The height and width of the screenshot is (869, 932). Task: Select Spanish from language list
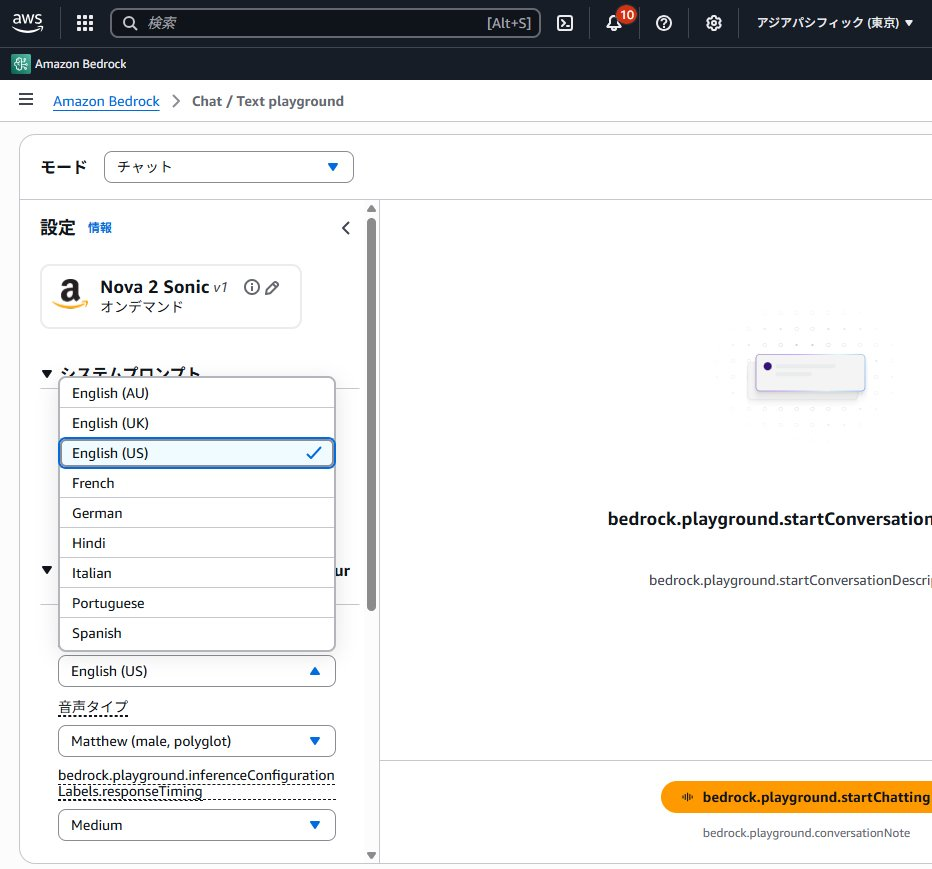point(197,633)
